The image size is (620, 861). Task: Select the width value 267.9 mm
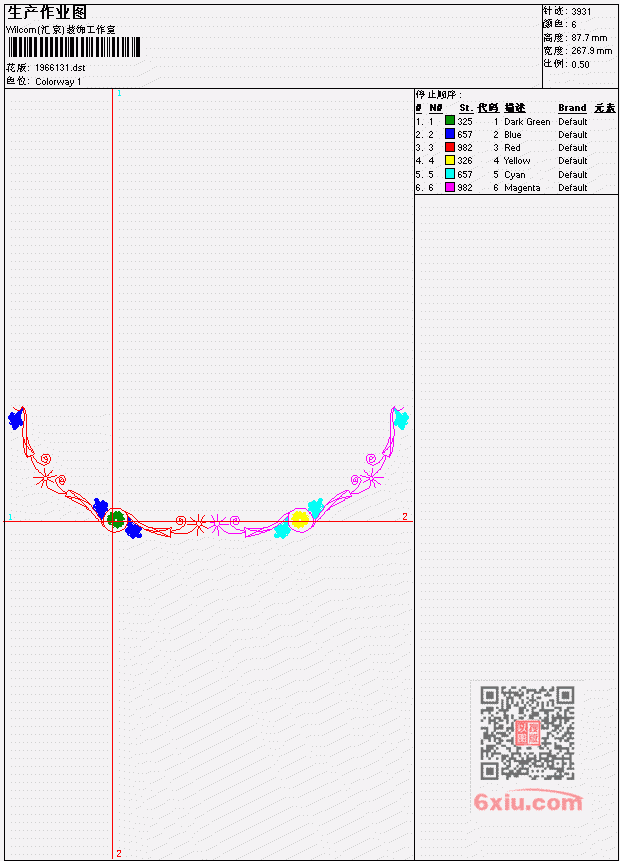(591, 51)
